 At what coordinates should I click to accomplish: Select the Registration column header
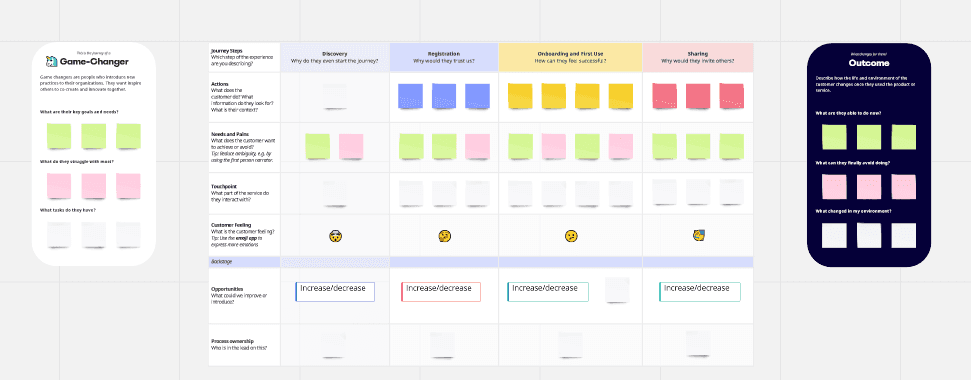click(444, 57)
